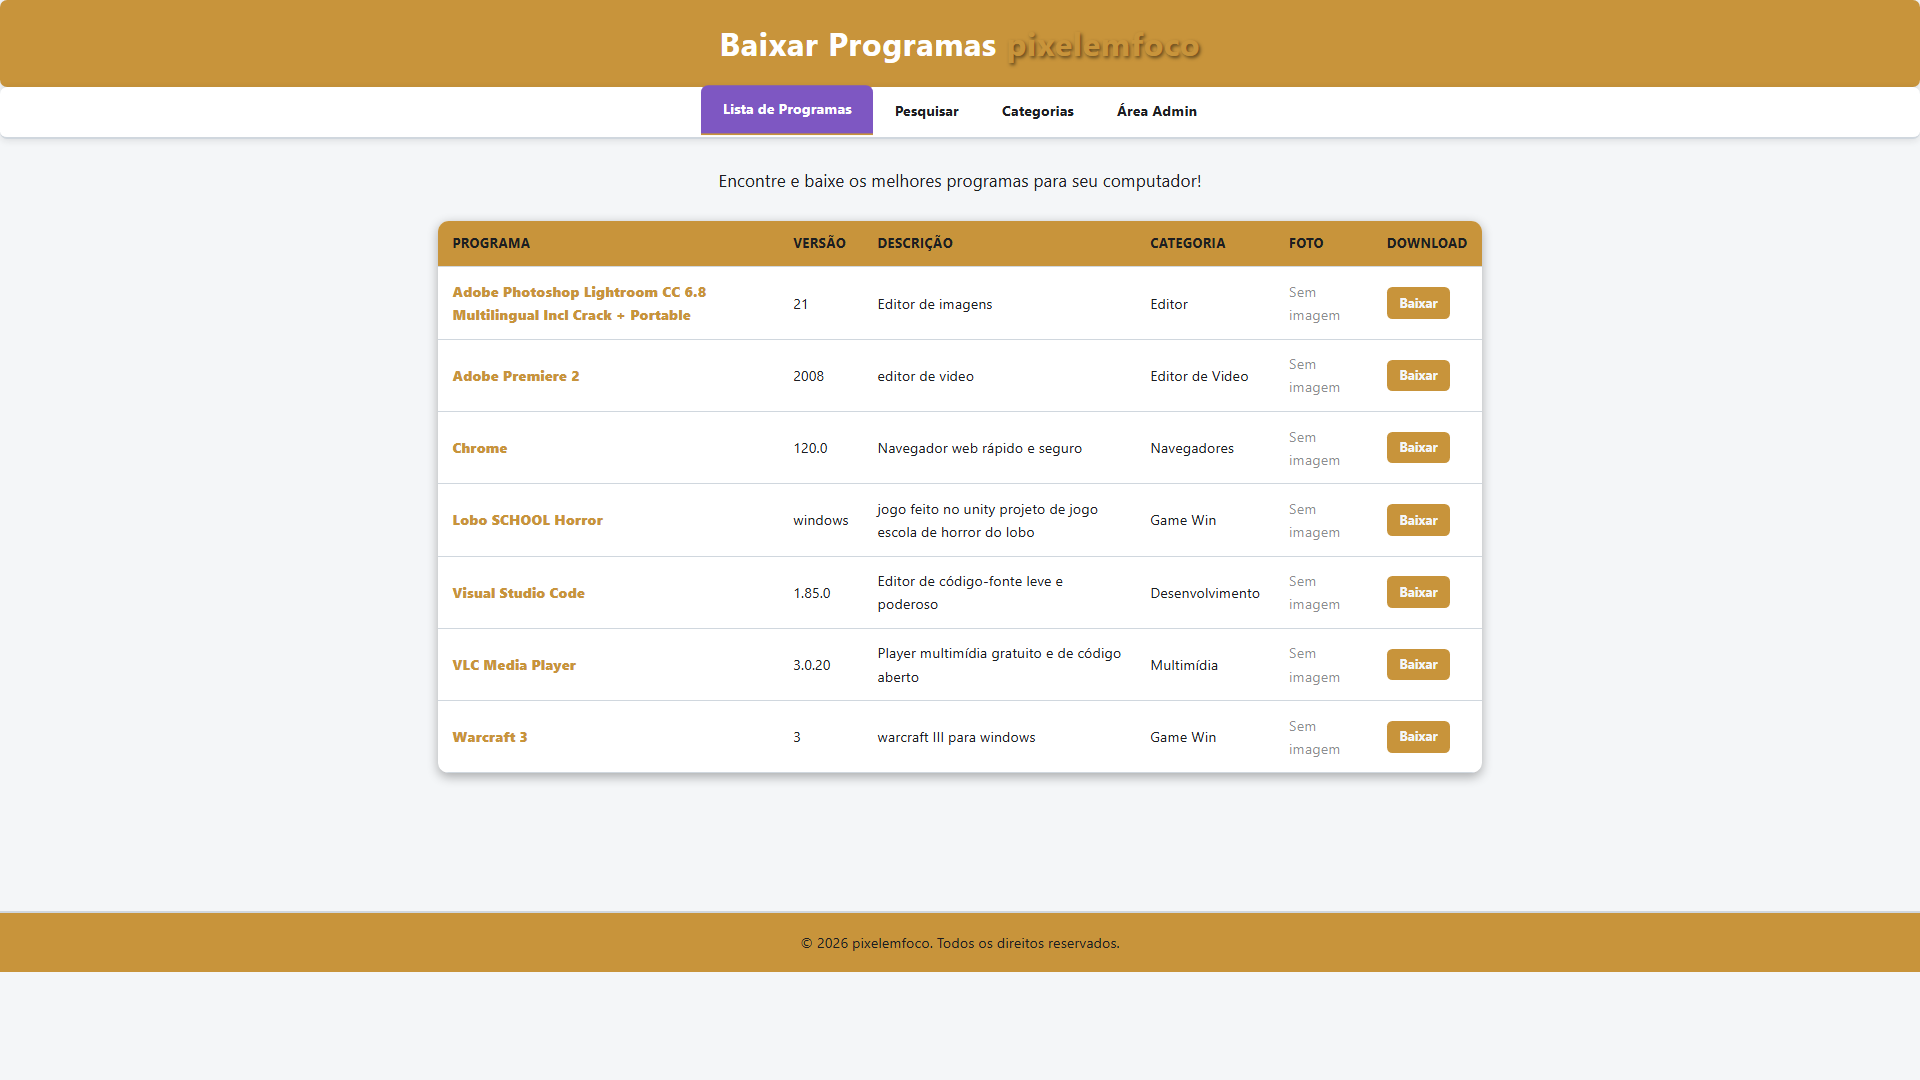Download Chrome with its Baixar button
The width and height of the screenshot is (1920, 1080).
click(1417, 447)
